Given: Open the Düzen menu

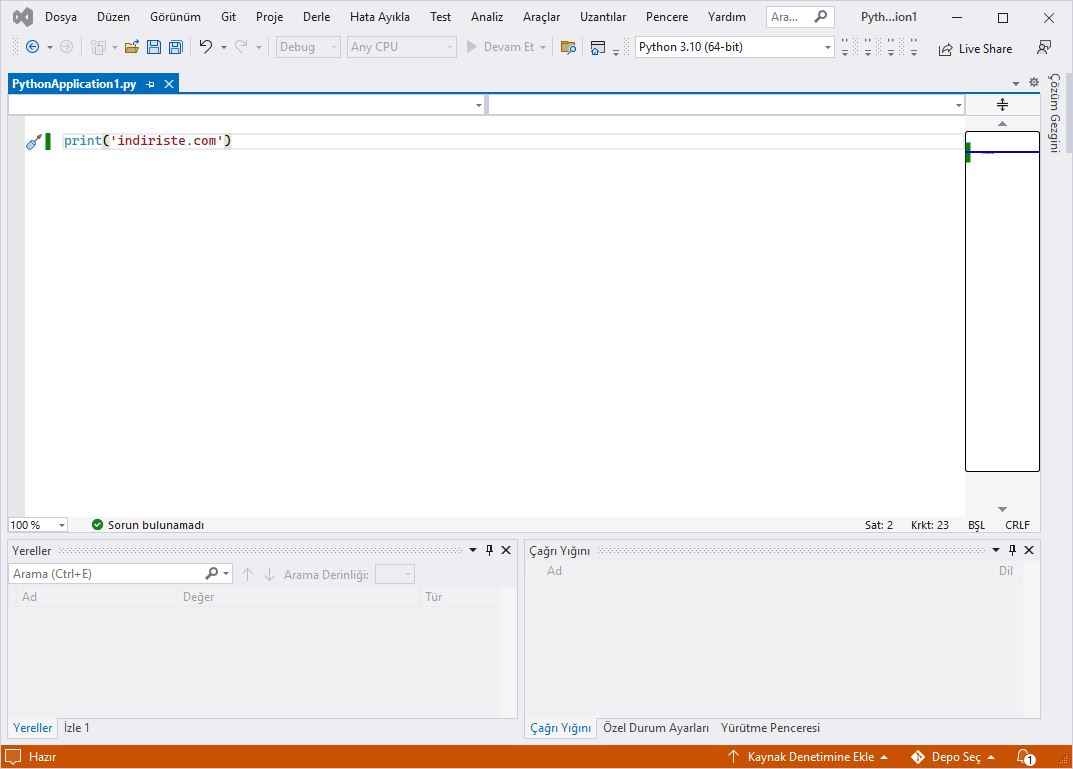Looking at the screenshot, I should [113, 17].
